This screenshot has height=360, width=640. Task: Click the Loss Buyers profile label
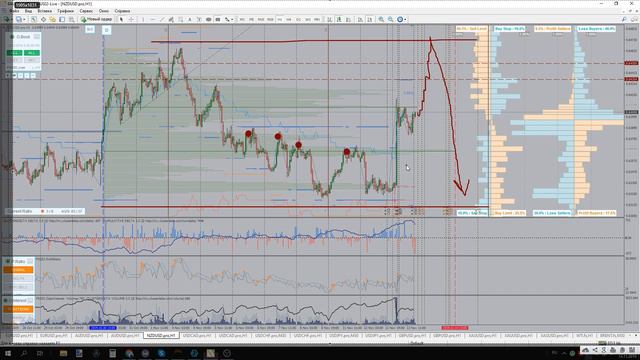[596, 29]
